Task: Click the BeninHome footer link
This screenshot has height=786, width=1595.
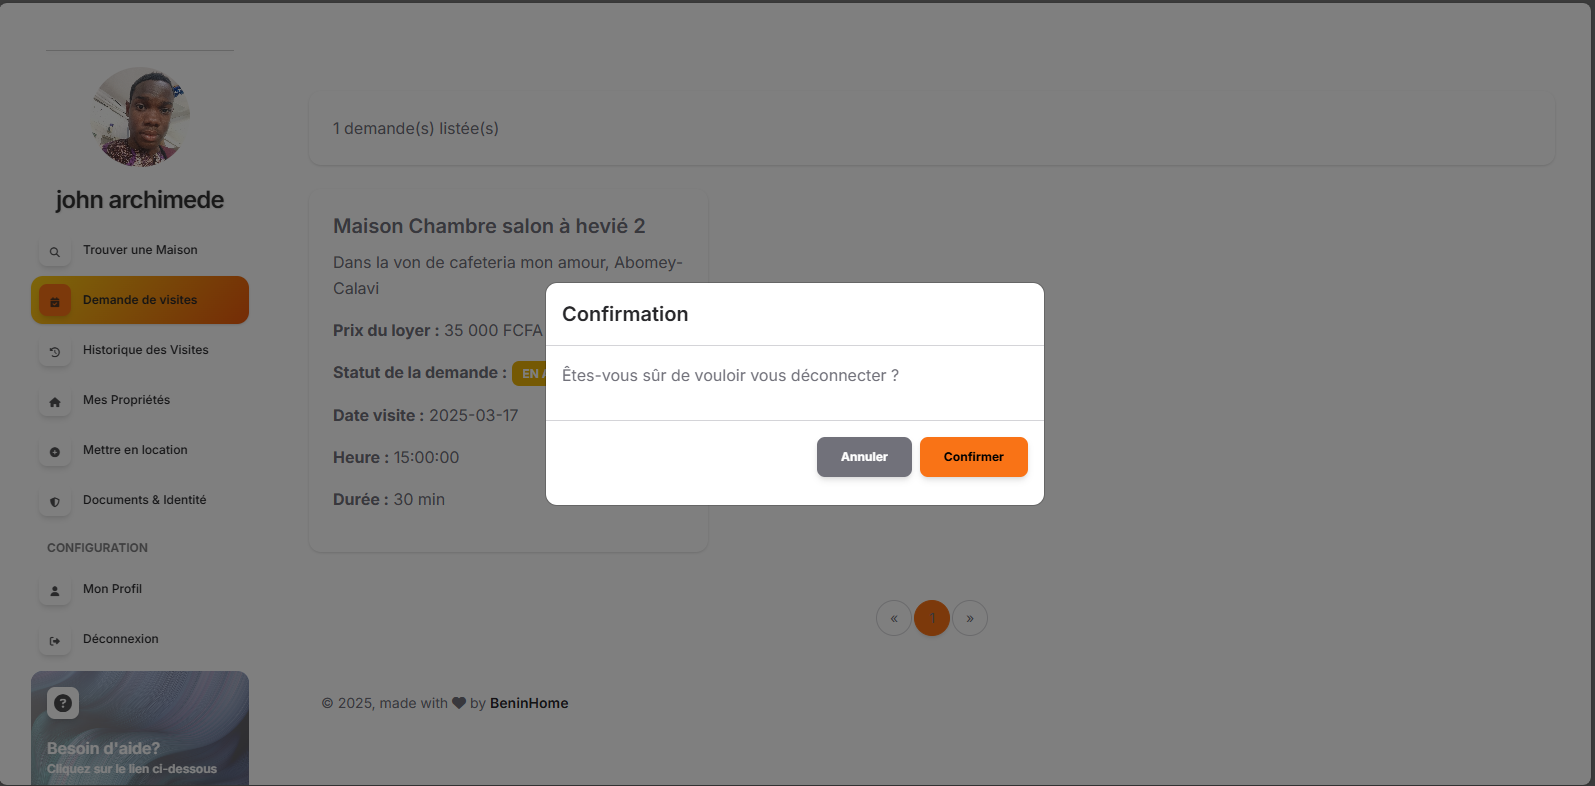Action: (x=529, y=703)
